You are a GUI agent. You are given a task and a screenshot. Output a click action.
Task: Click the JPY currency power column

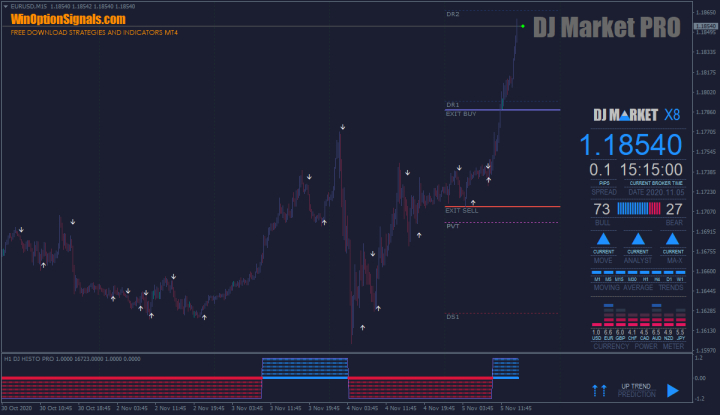681,317
